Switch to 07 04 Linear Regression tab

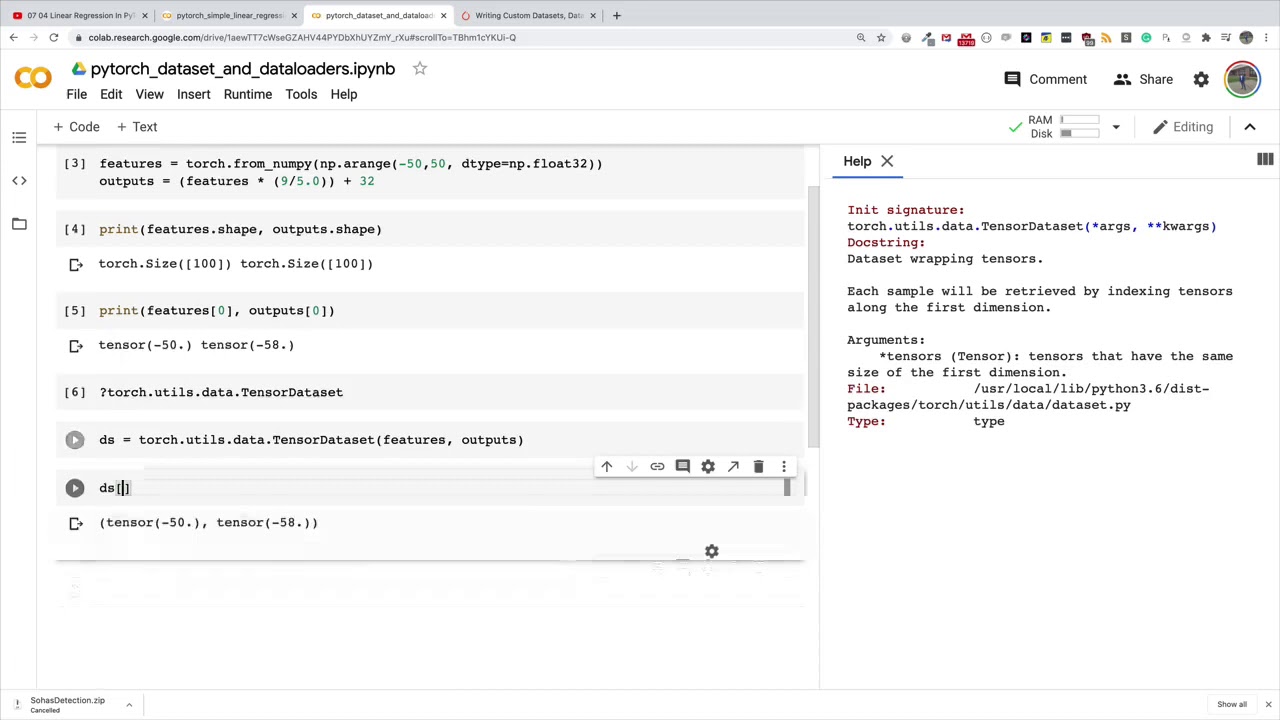(x=80, y=15)
